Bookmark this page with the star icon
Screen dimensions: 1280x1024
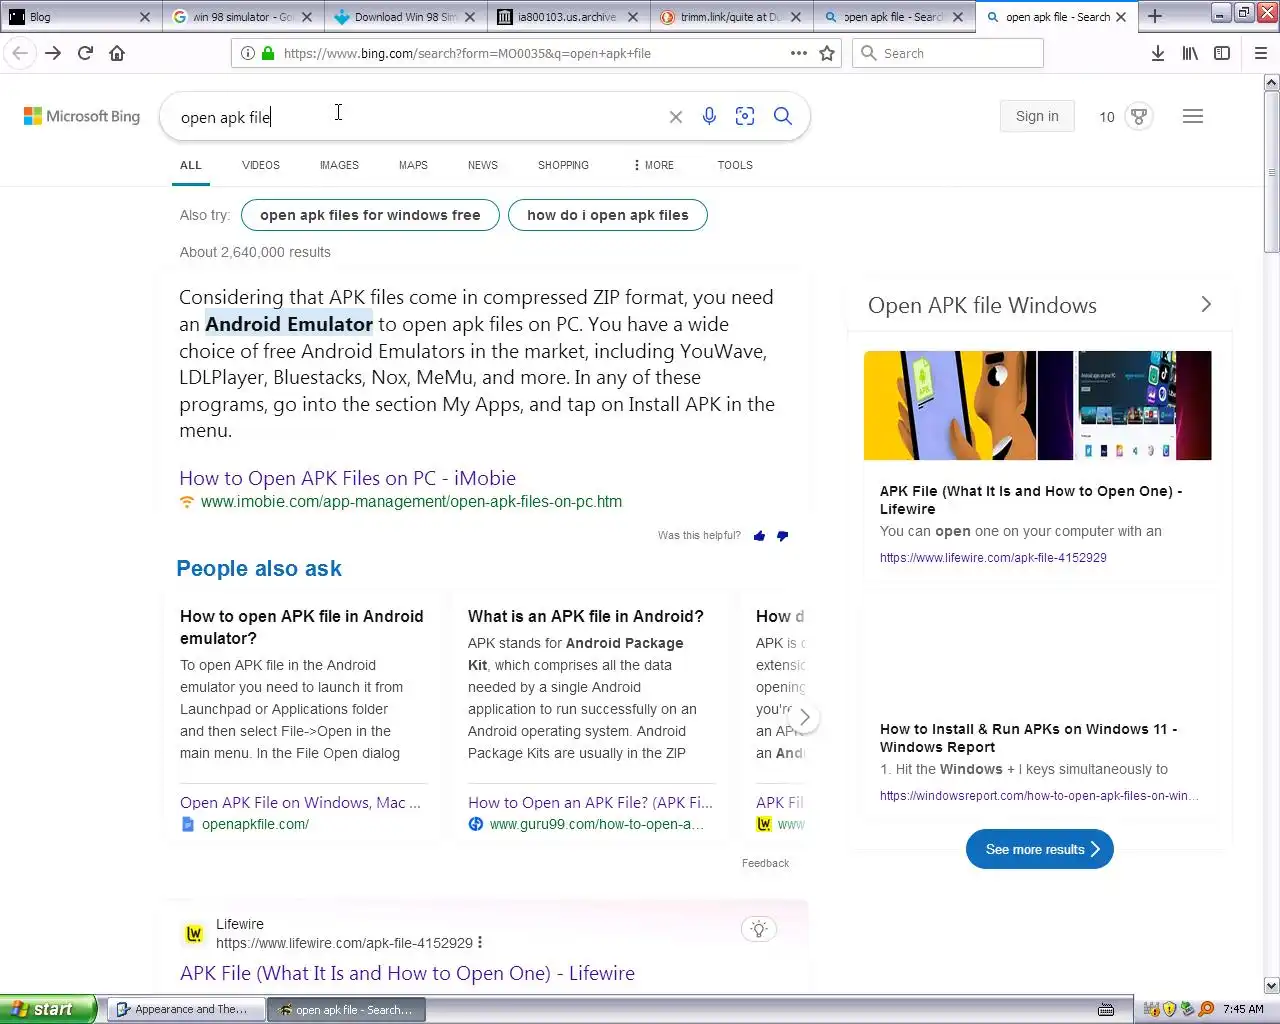pyautogui.click(x=827, y=53)
